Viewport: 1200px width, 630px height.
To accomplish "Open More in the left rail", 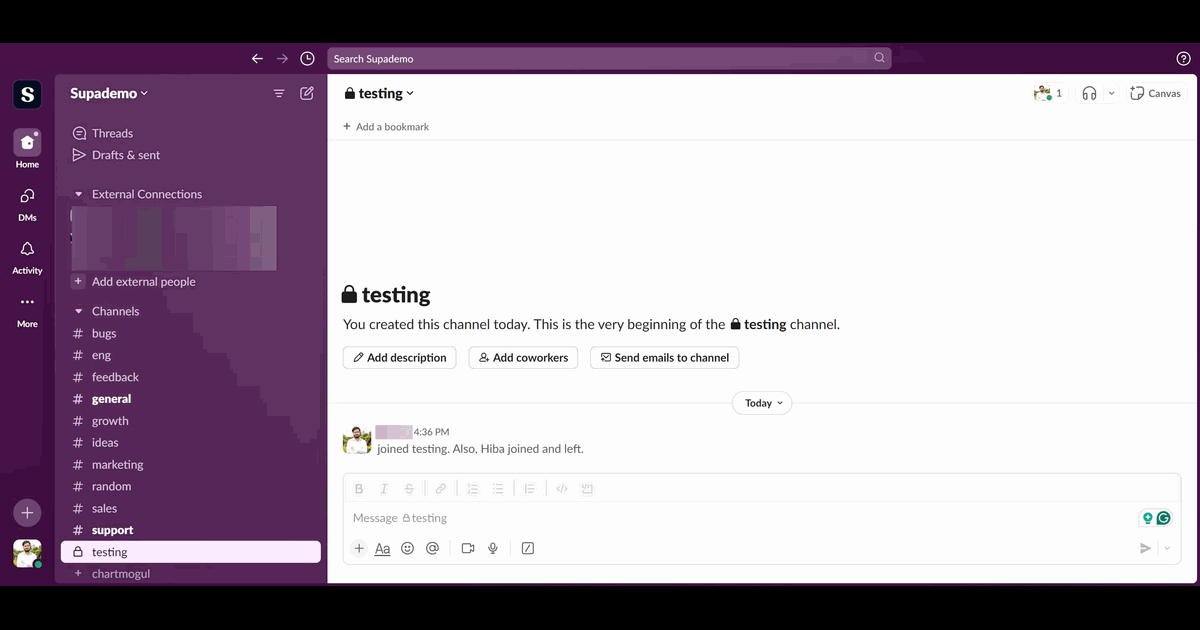I will click(27, 310).
